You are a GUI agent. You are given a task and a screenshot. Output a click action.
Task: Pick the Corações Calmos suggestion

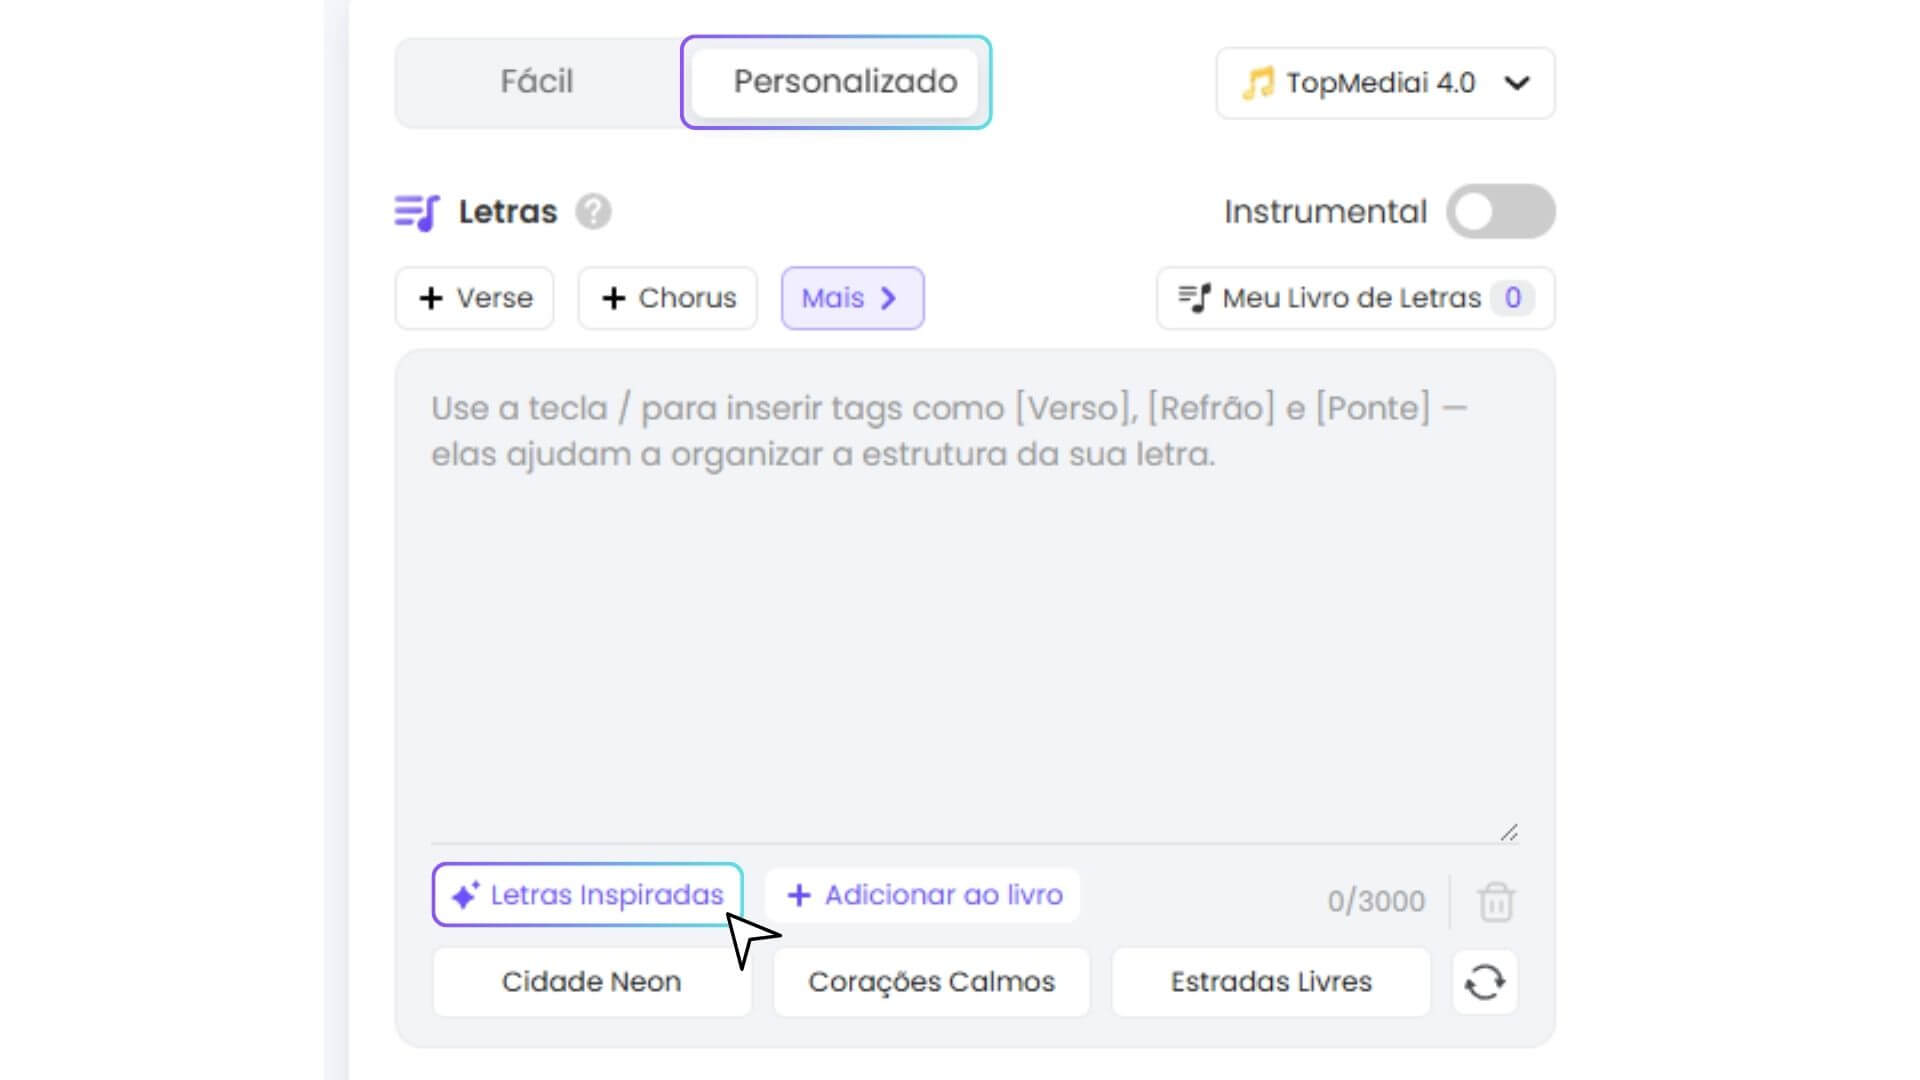(x=931, y=982)
